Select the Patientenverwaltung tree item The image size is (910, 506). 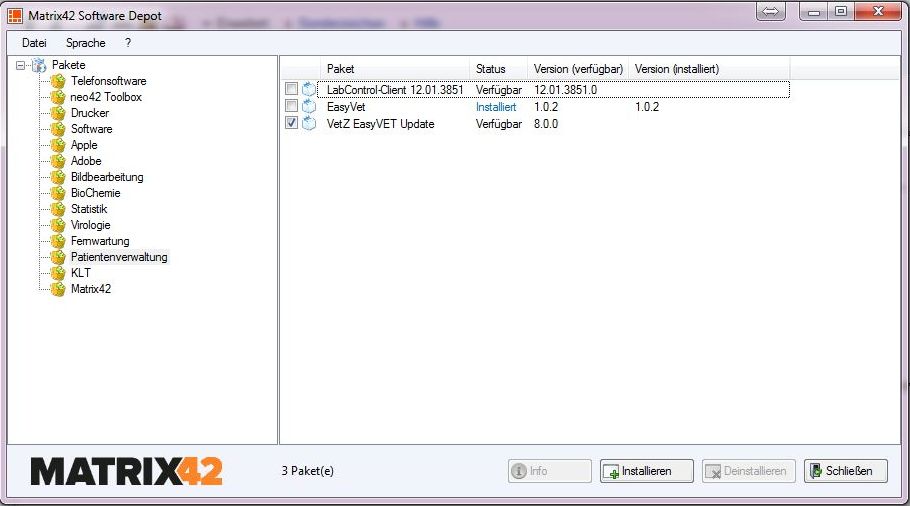coord(119,257)
